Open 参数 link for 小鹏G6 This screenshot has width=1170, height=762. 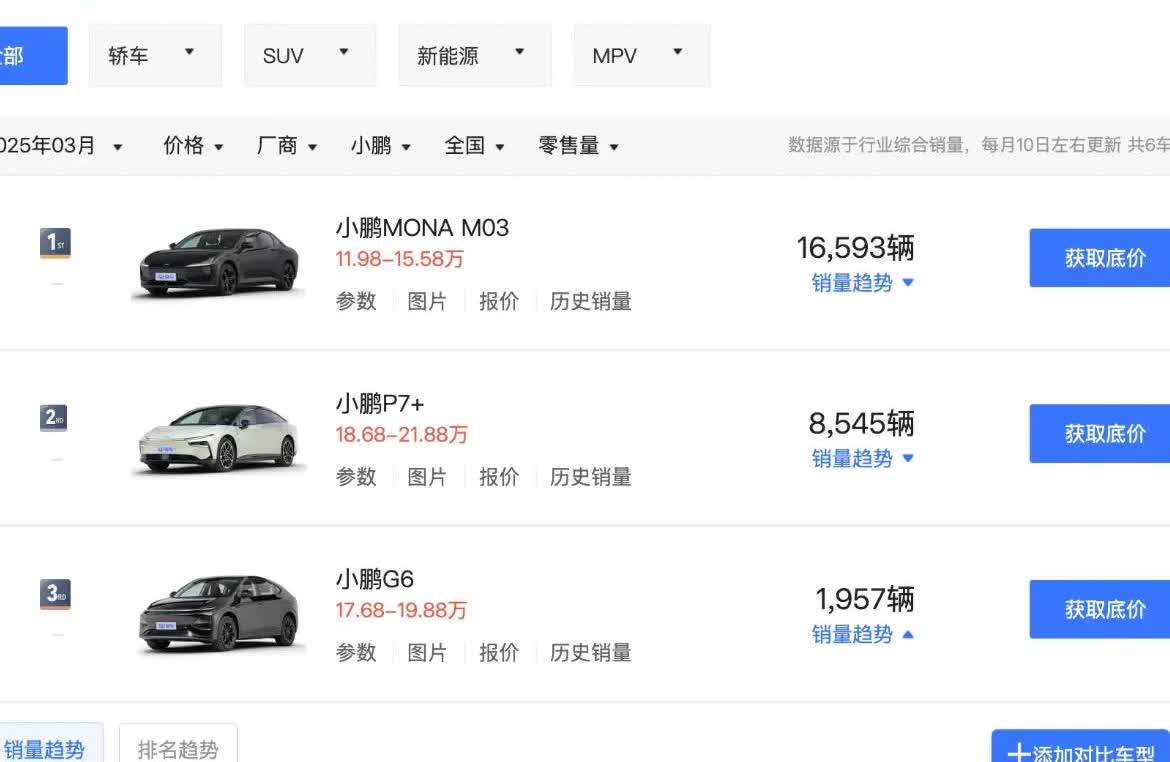click(x=356, y=653)
